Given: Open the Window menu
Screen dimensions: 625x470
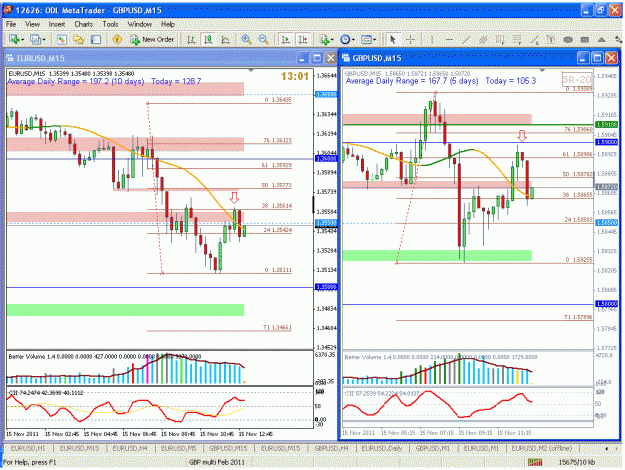Looking at the screenshot, I should pyautogui.click(x=140, y=24).
